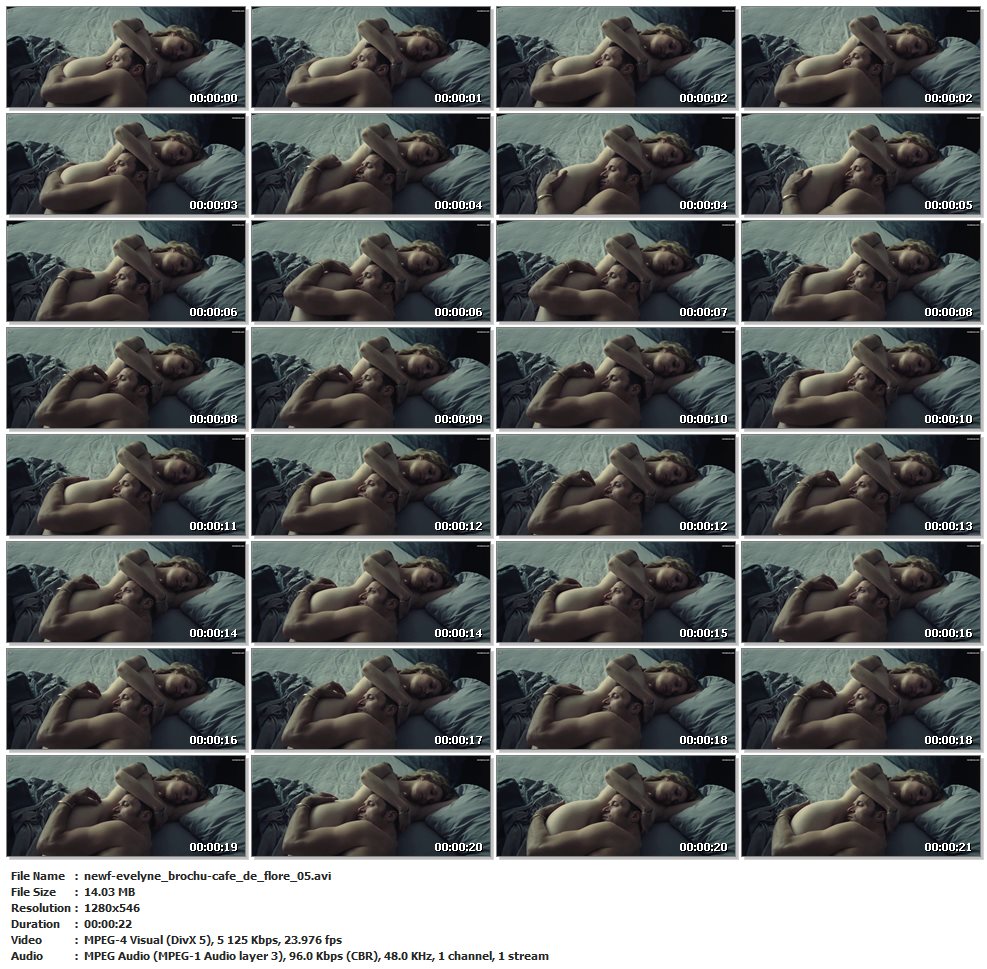Click the "File Name" label

pyautogui.click(x=38, y=876)
